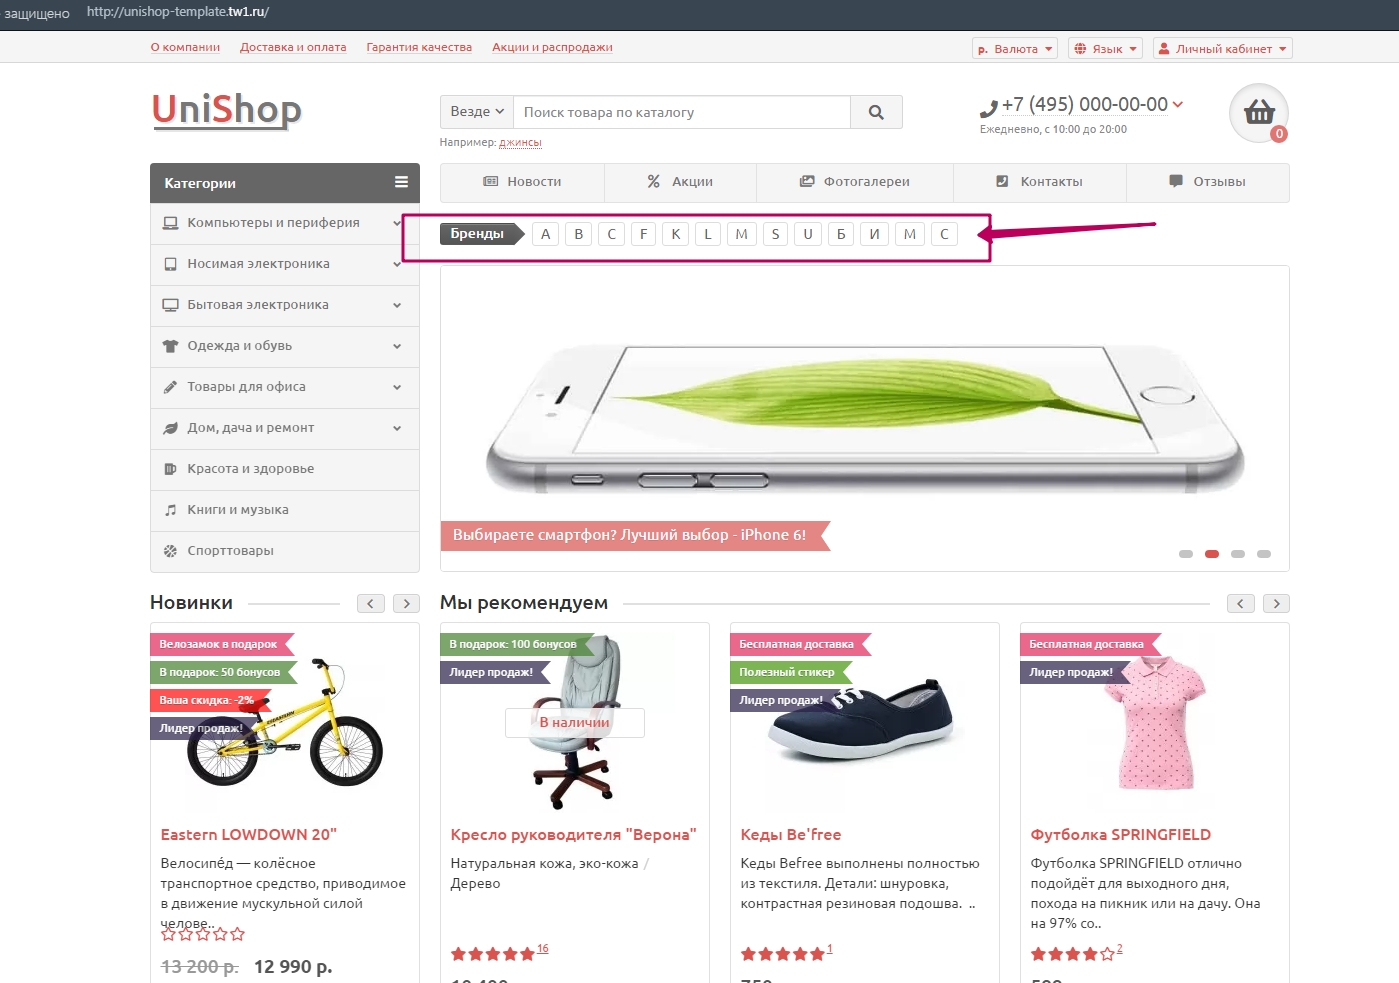Viewport: 1399px width, 983px height.
Task: Select the third slider dot indicator
Action: (x=1238, y=553)
